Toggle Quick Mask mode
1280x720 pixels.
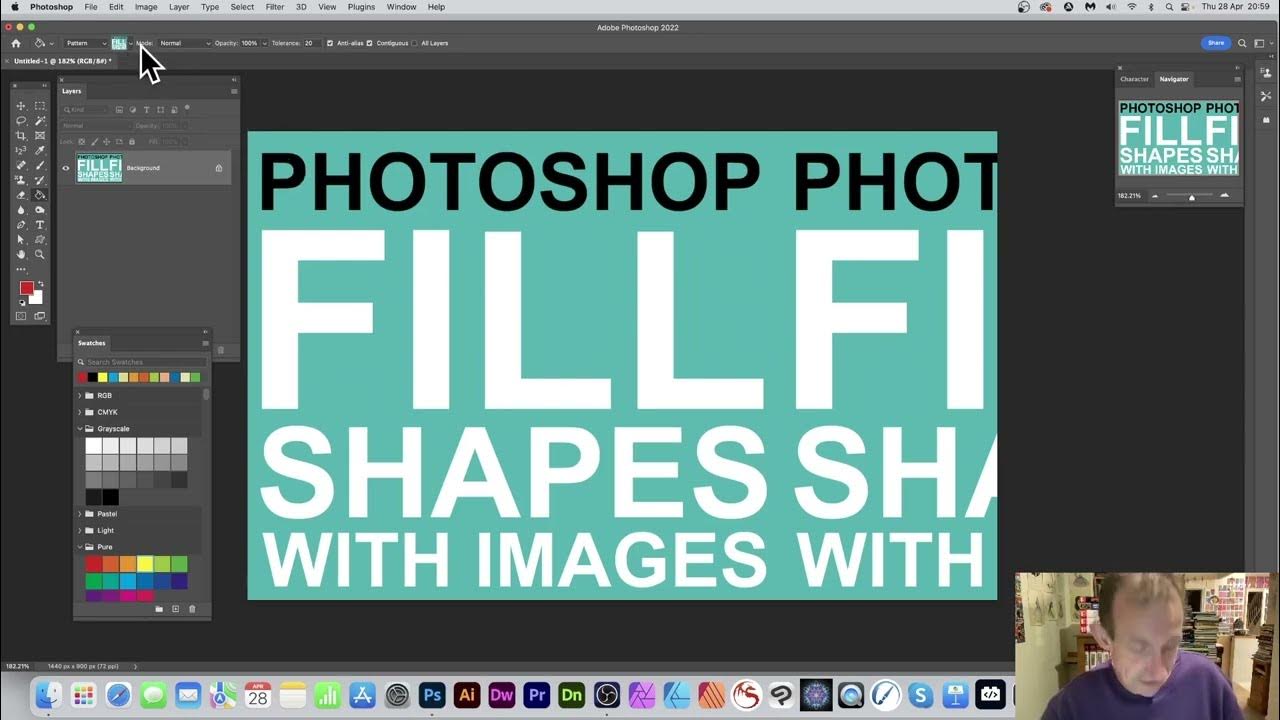(x=22, y=316)
